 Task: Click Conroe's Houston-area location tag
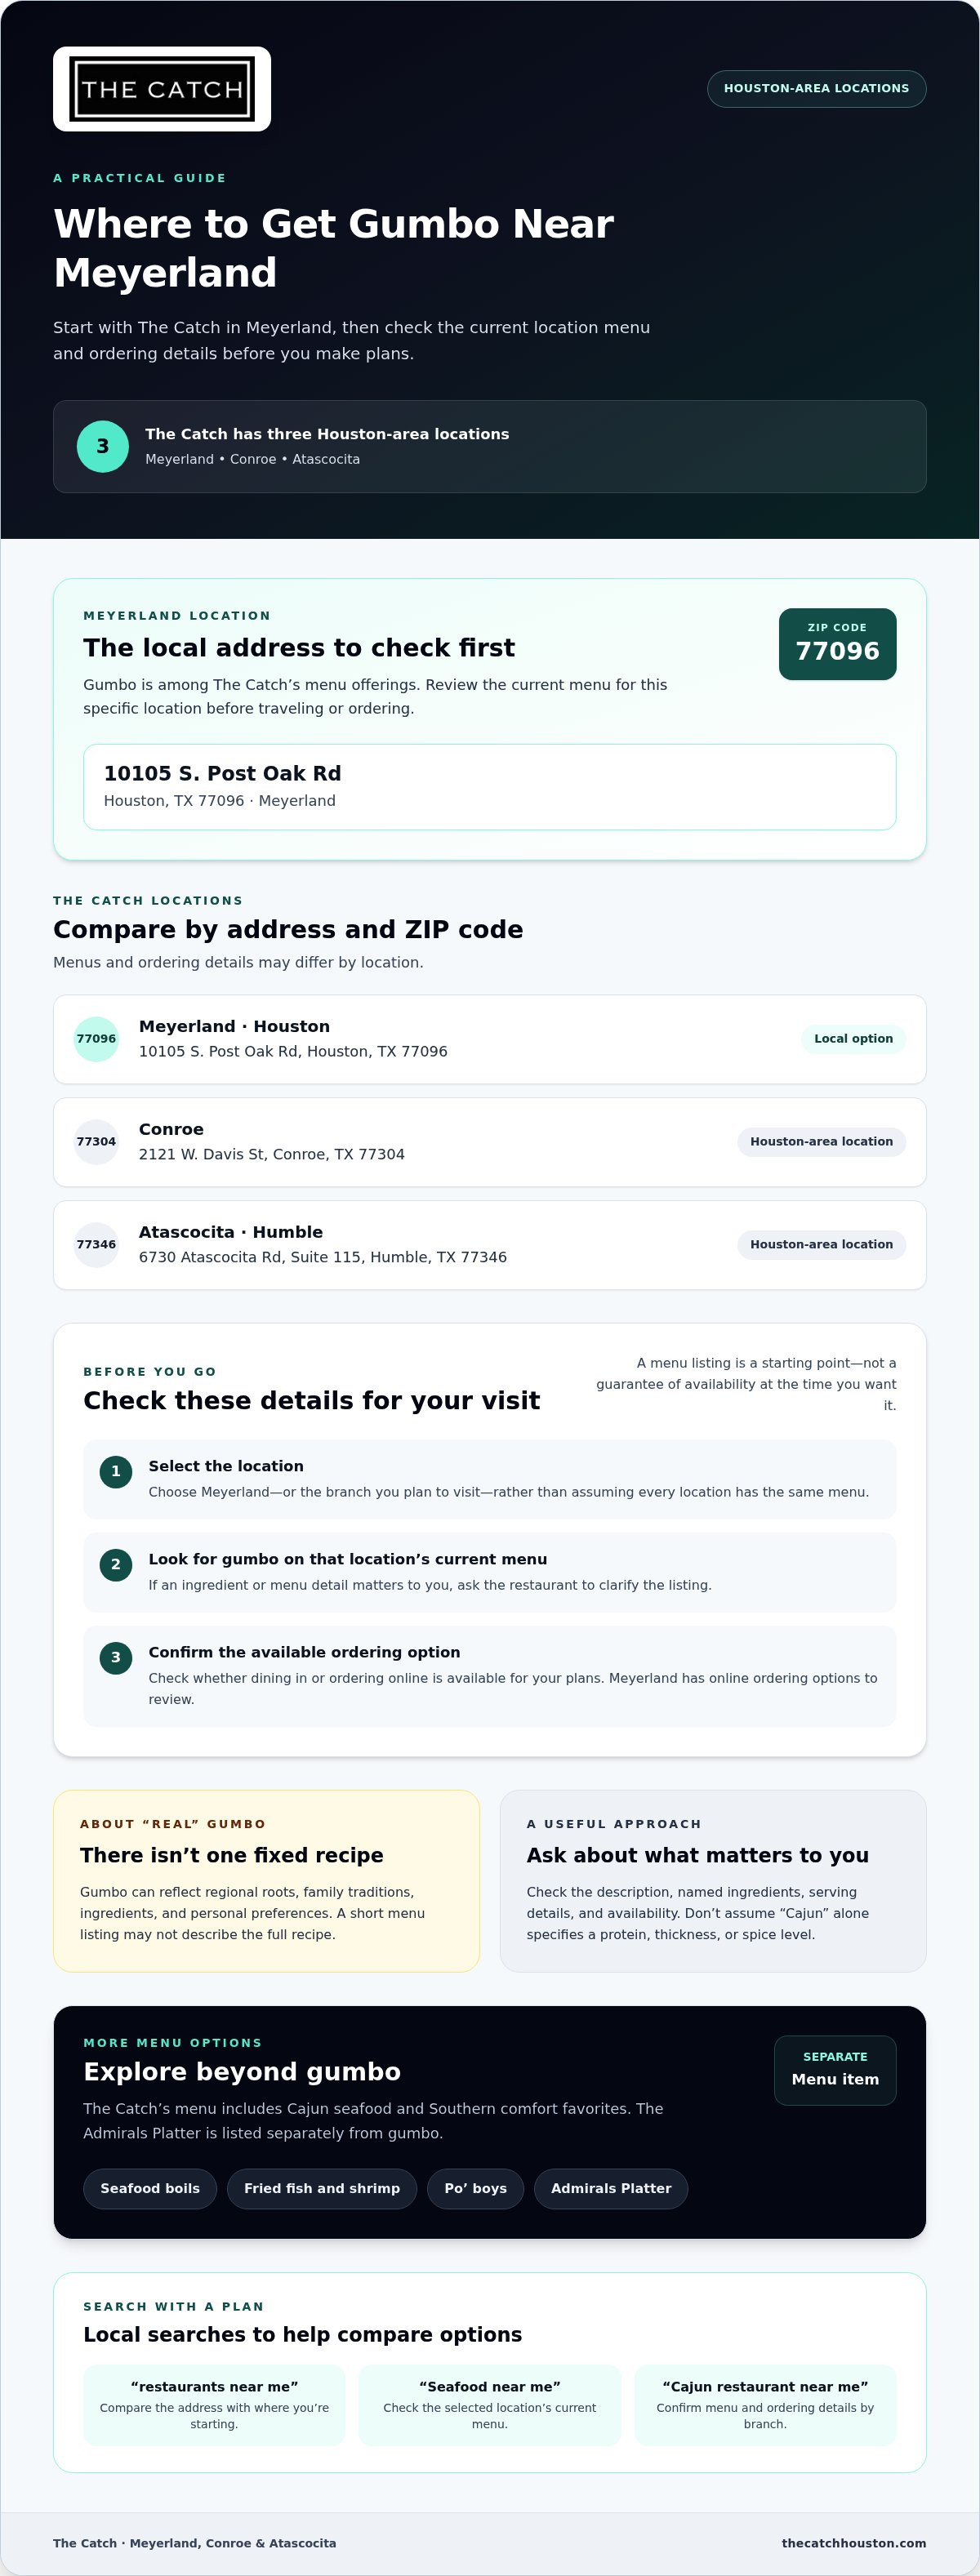[x=821, y=1142]
